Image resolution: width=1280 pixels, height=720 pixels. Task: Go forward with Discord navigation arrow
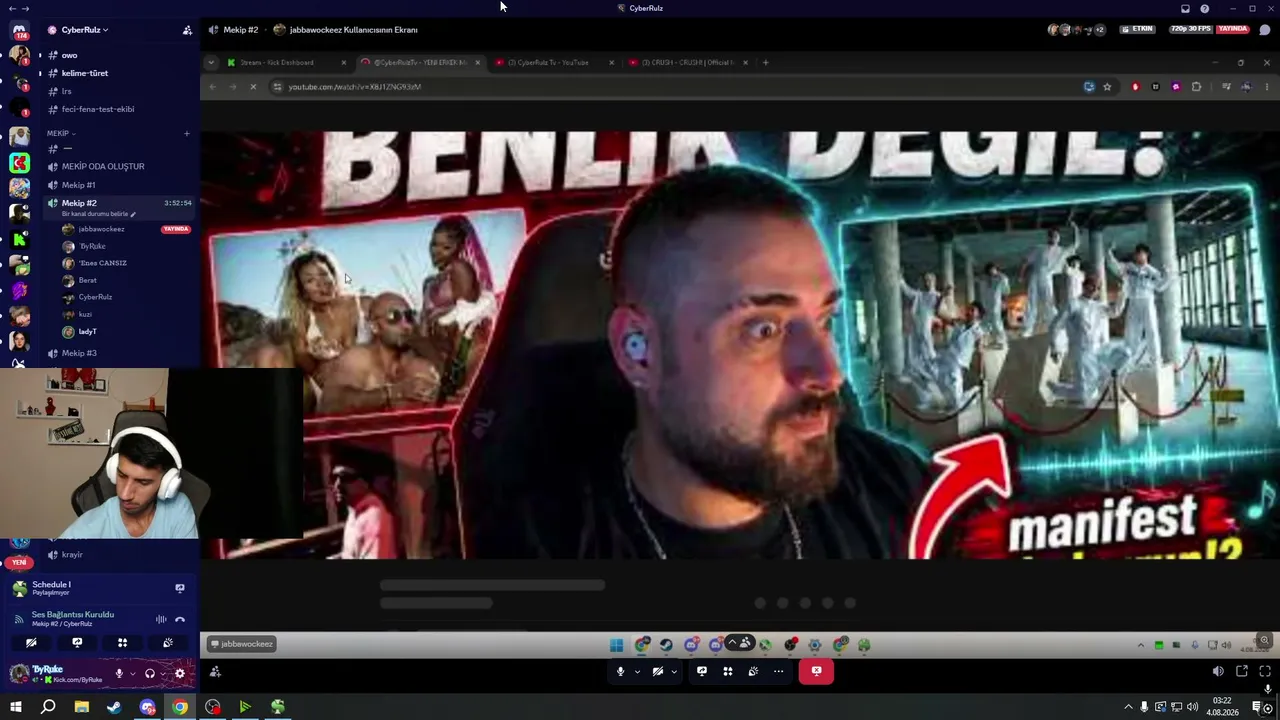25,8
